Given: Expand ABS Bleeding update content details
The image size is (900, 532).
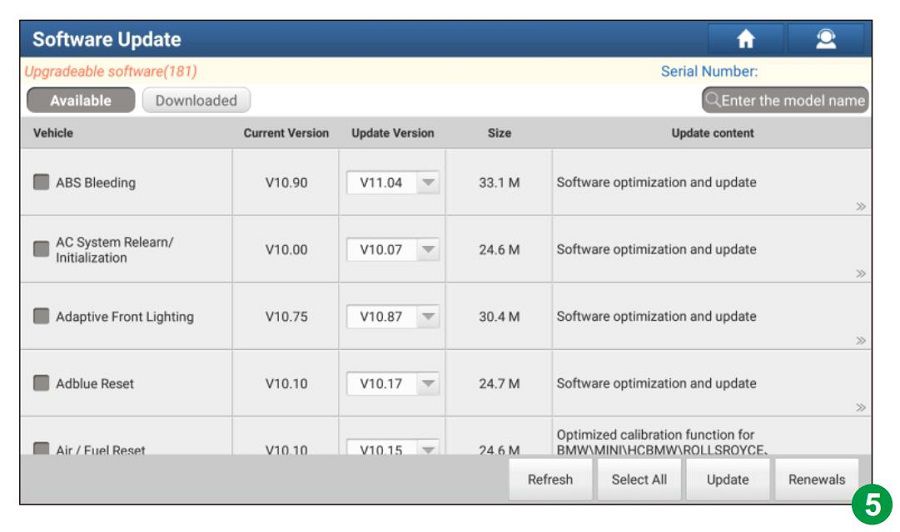Looking at the screenshot, I should [x=860, y=207].
